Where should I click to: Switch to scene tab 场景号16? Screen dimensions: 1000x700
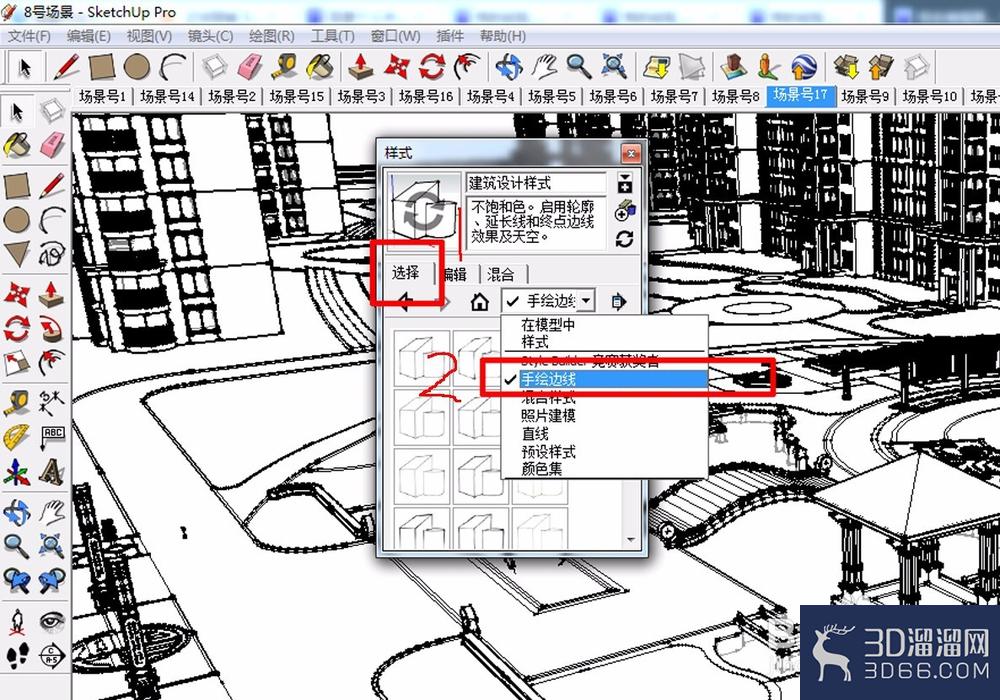pos(425,96)
